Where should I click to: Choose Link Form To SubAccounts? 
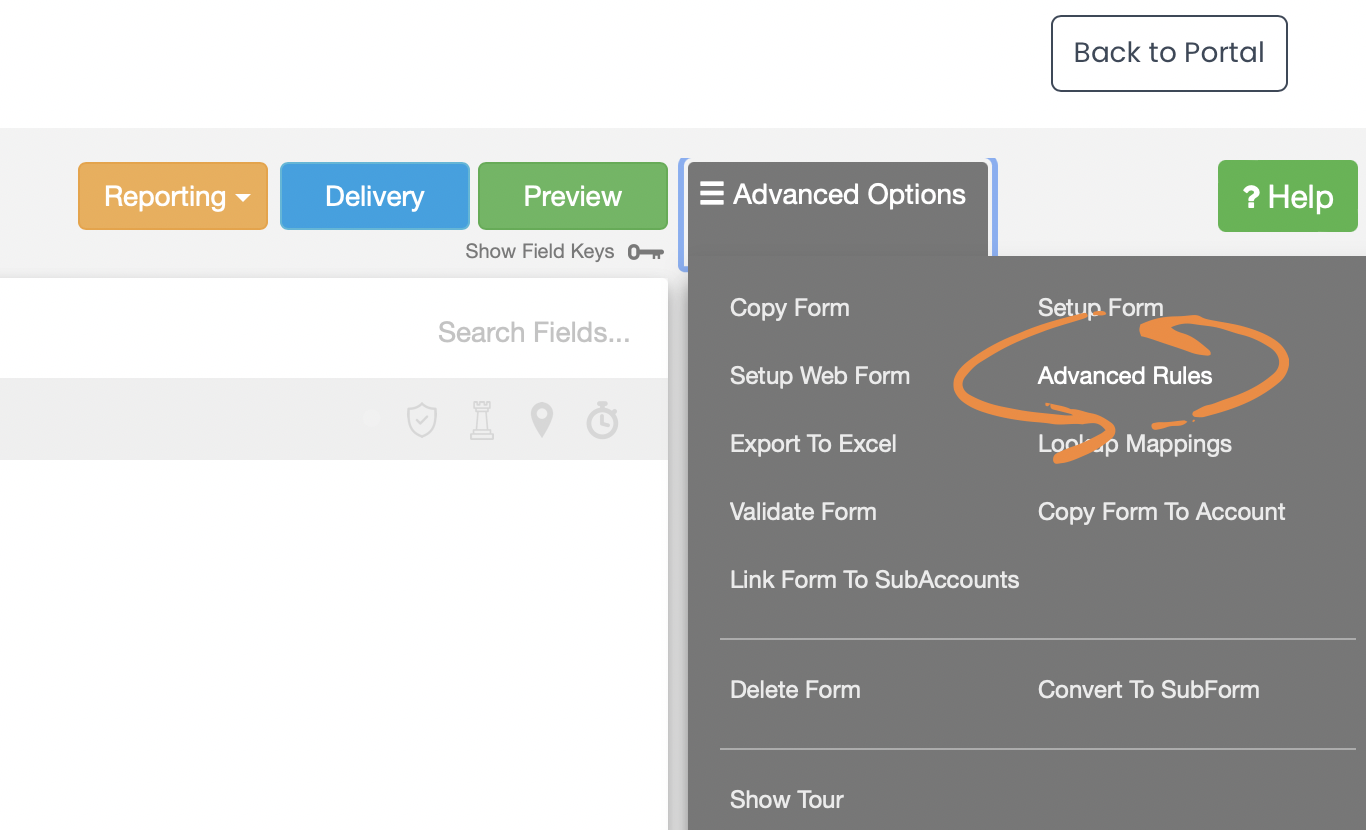[874, 580]
